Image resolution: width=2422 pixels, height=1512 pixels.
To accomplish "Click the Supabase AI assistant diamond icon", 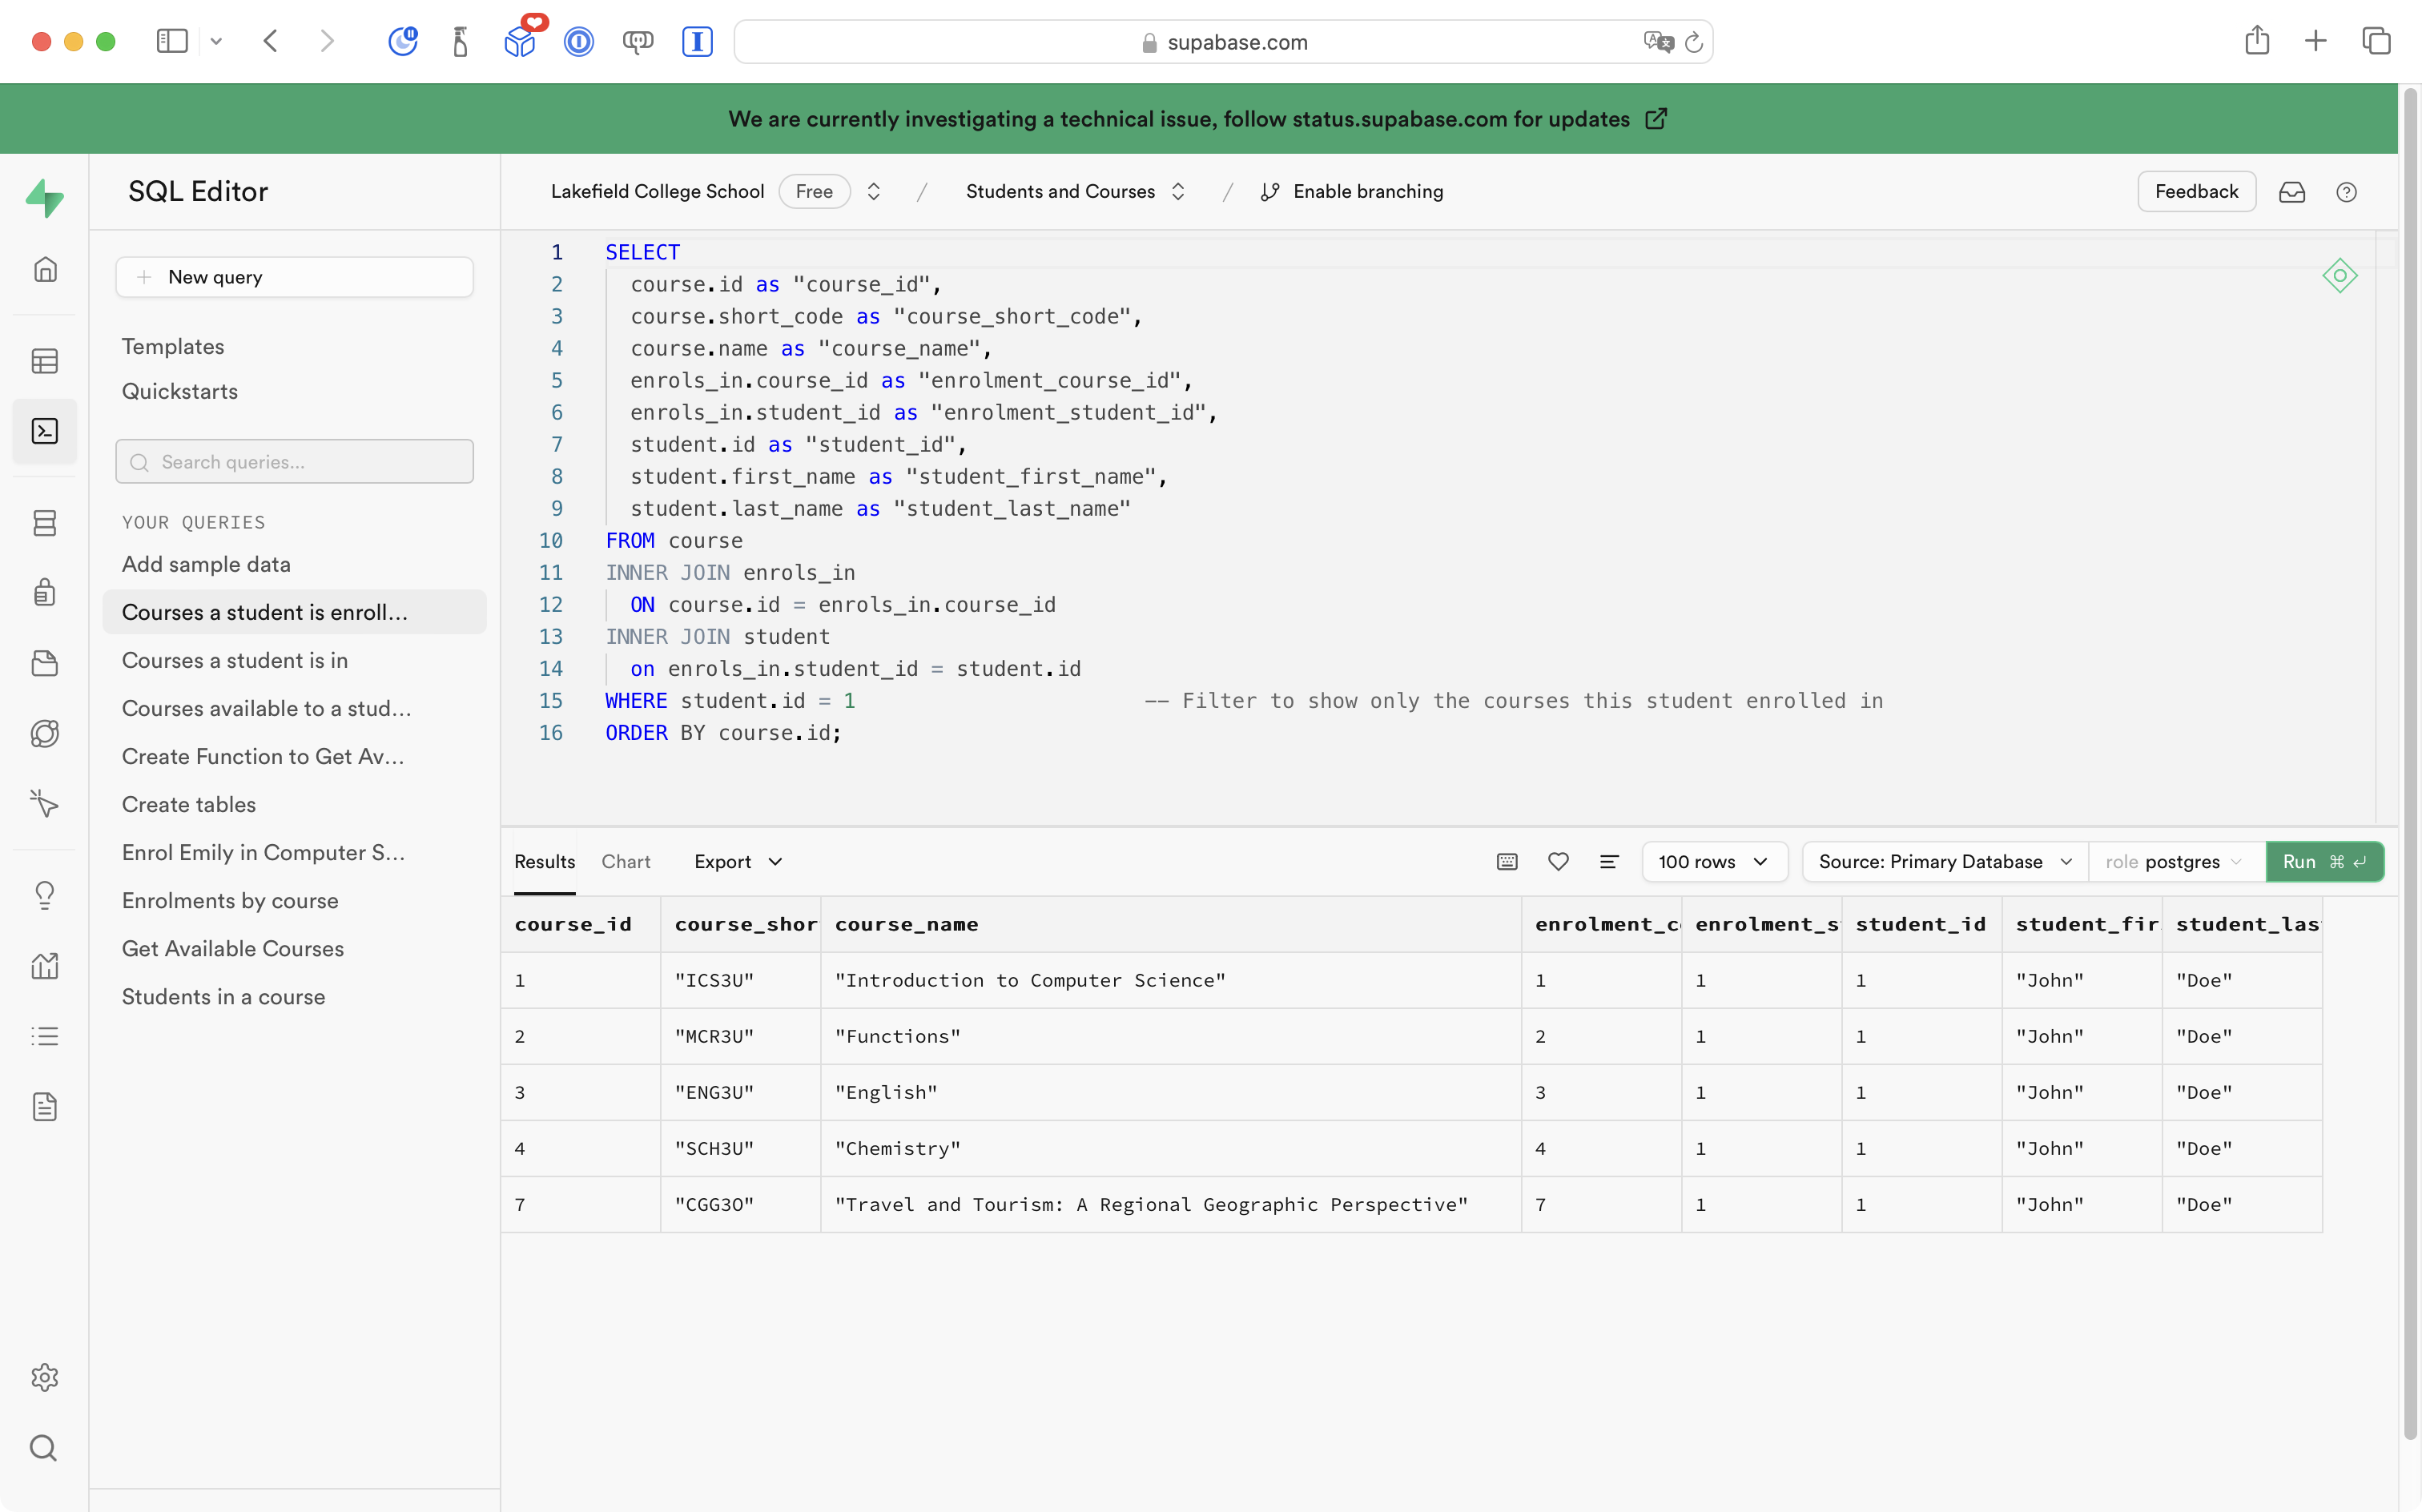I will coord(2339,276).
